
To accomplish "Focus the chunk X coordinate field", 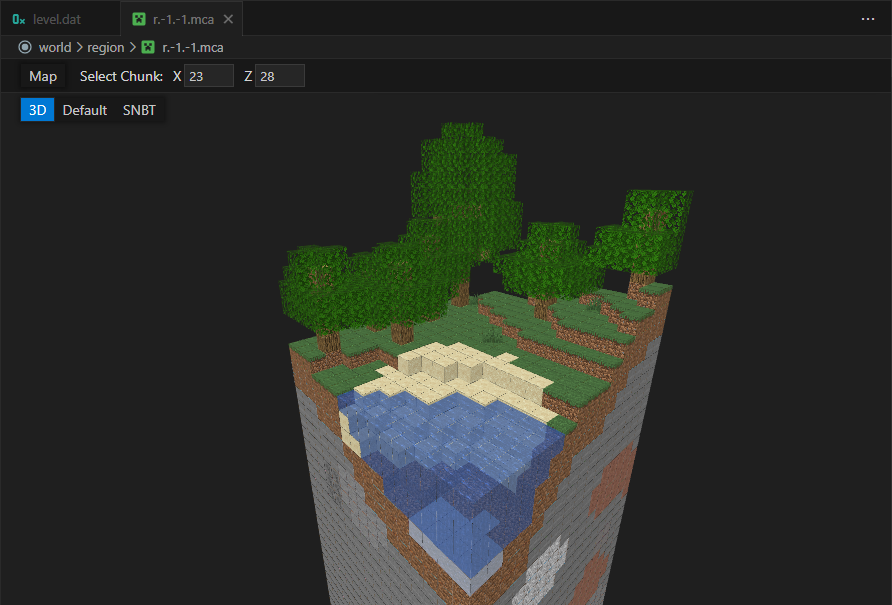I will click(x=209, y=76).
